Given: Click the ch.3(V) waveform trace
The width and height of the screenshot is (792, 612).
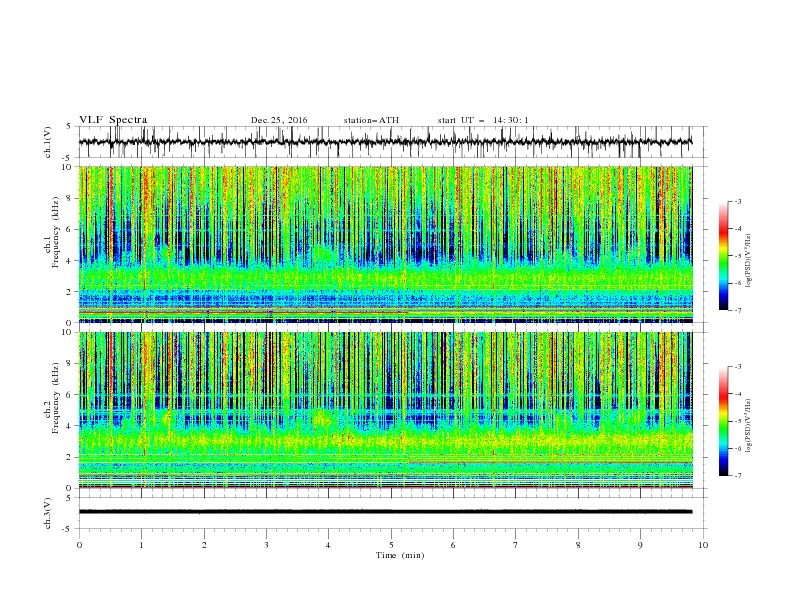Looking at the screenshot, I should [386, 512].
